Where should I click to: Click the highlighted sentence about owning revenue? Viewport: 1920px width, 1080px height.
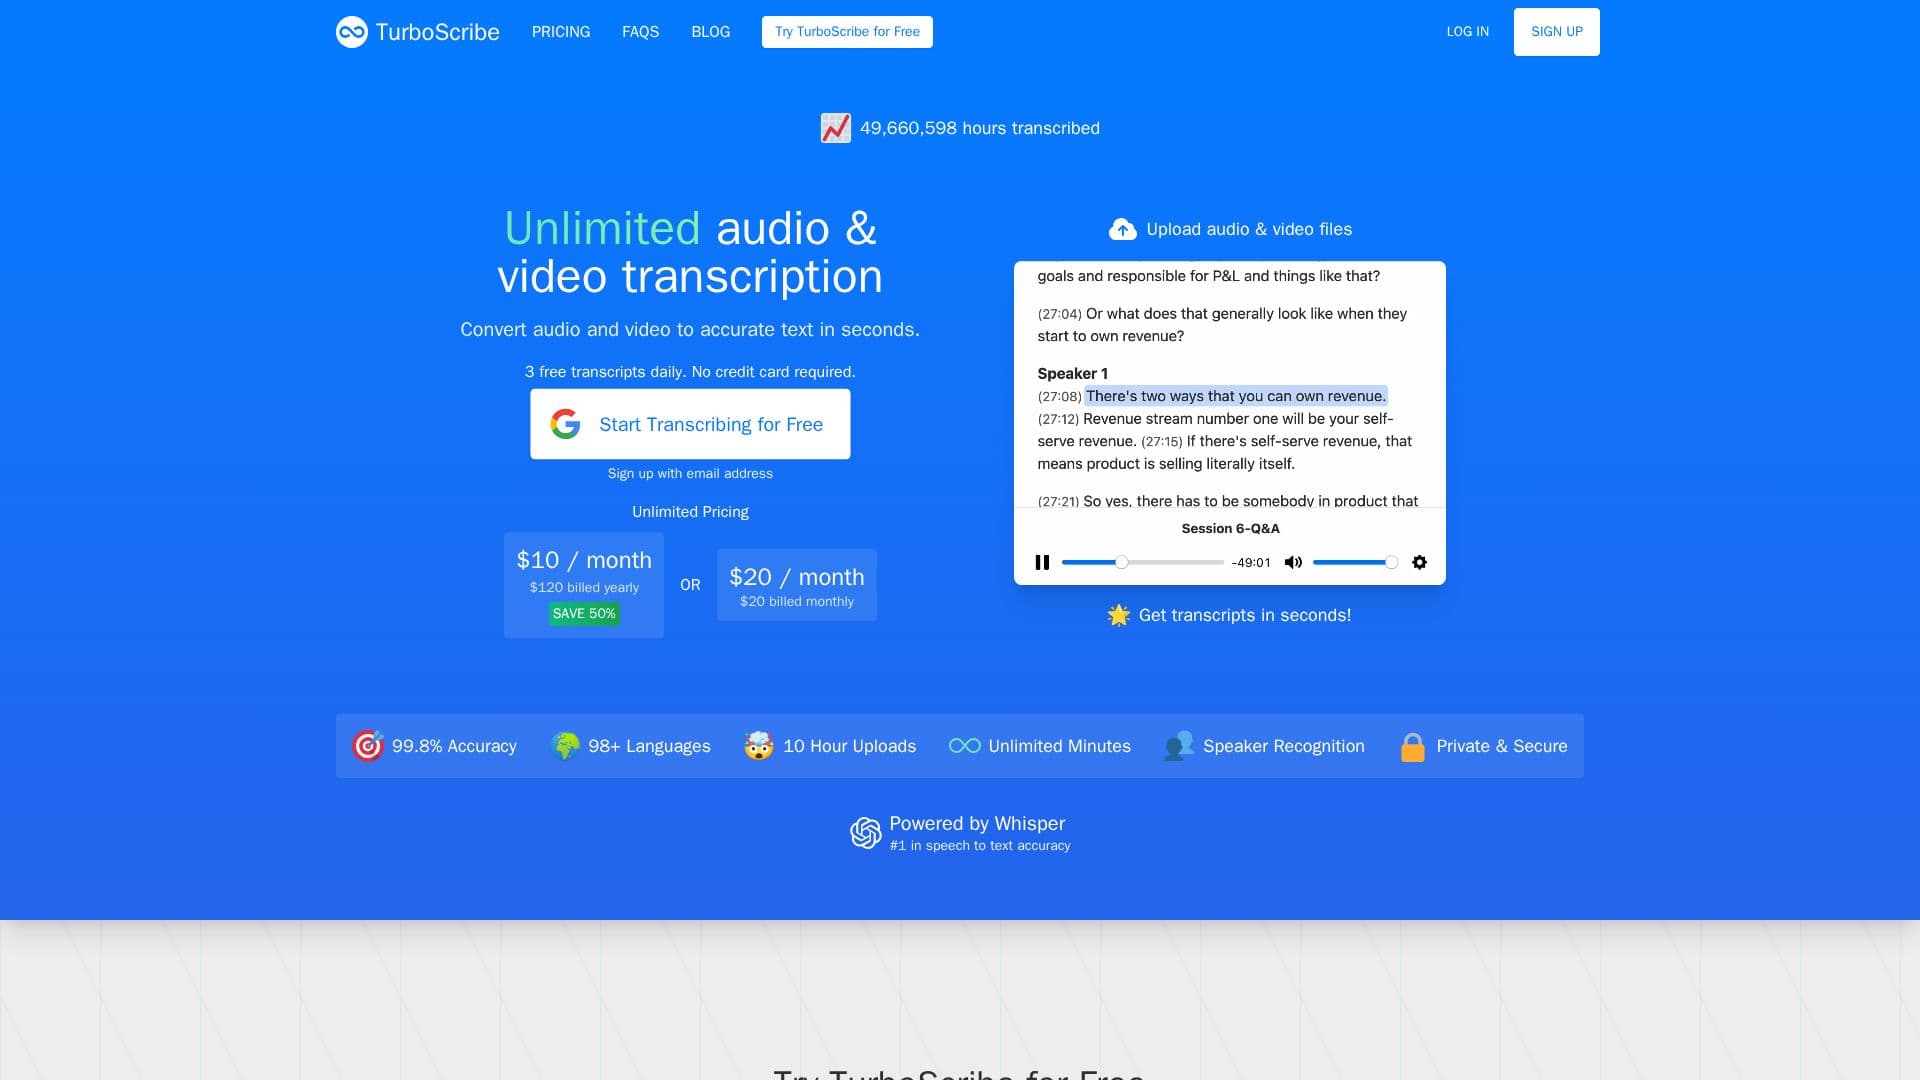(1236, 396)
